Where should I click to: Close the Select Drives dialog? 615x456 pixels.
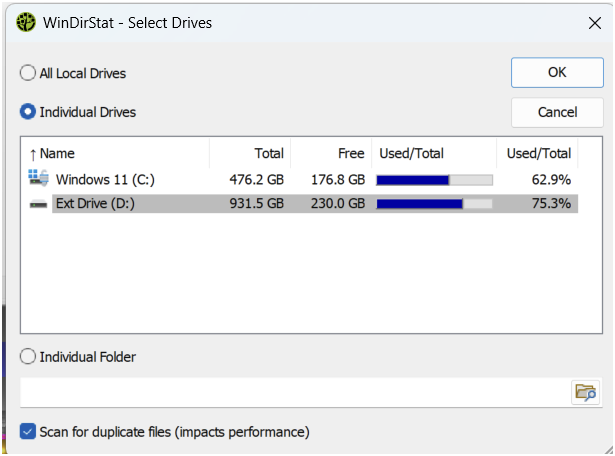tap(595, 23)
